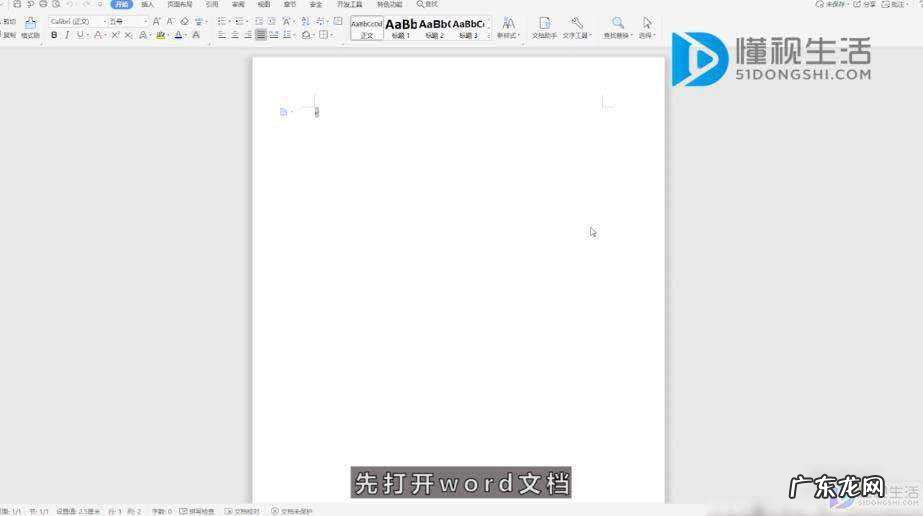Viewport: 923px width, 516px height.
Task: Apply yellow text highlight color
Action: [x=160, y=35]
